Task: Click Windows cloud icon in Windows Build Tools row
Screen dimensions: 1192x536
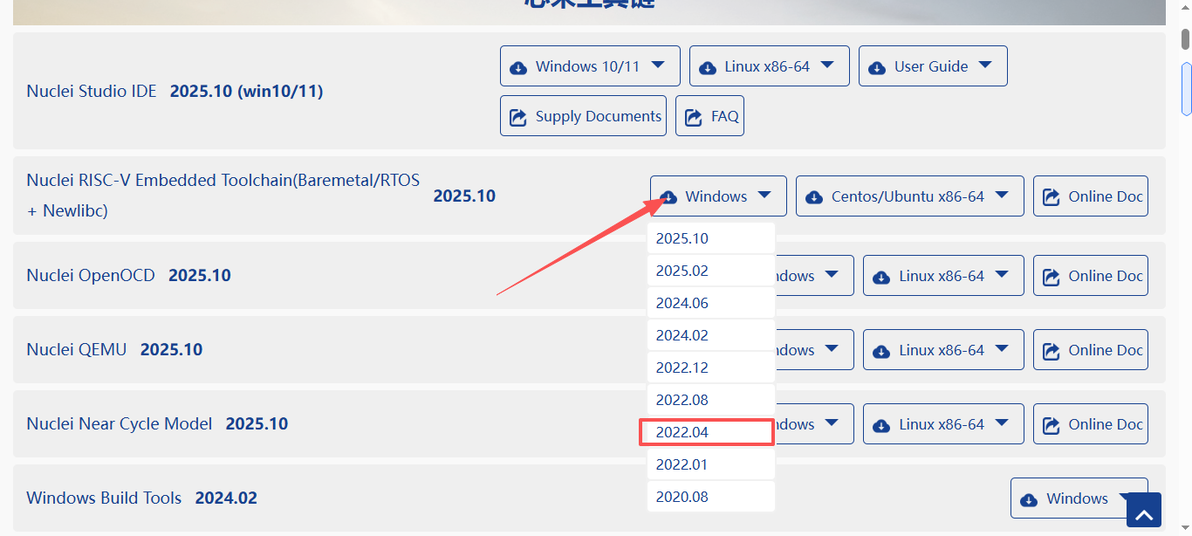Action: [x=1029, y=500]
